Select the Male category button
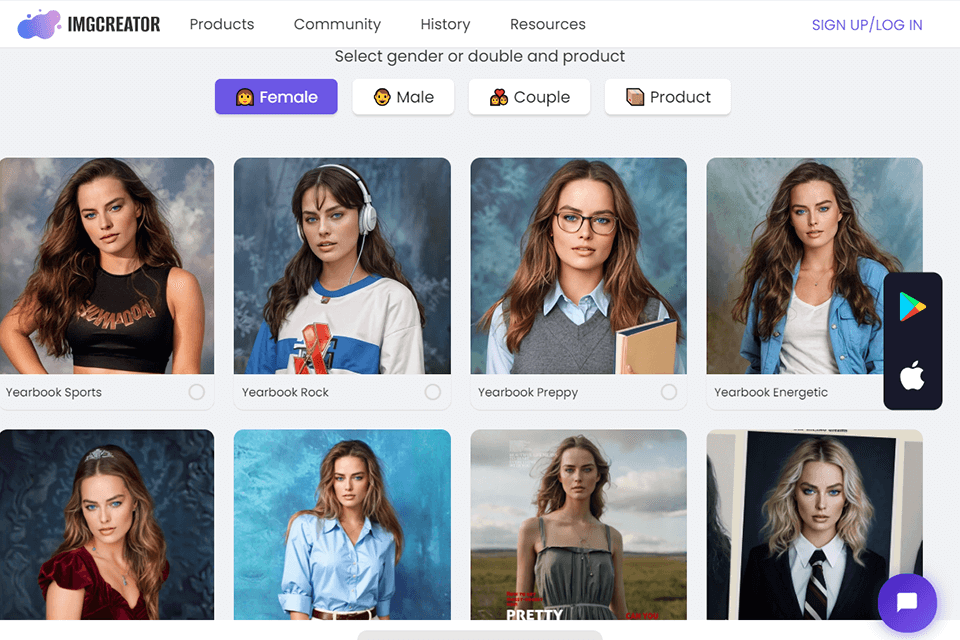960x640 pixels. coord(403,97)
